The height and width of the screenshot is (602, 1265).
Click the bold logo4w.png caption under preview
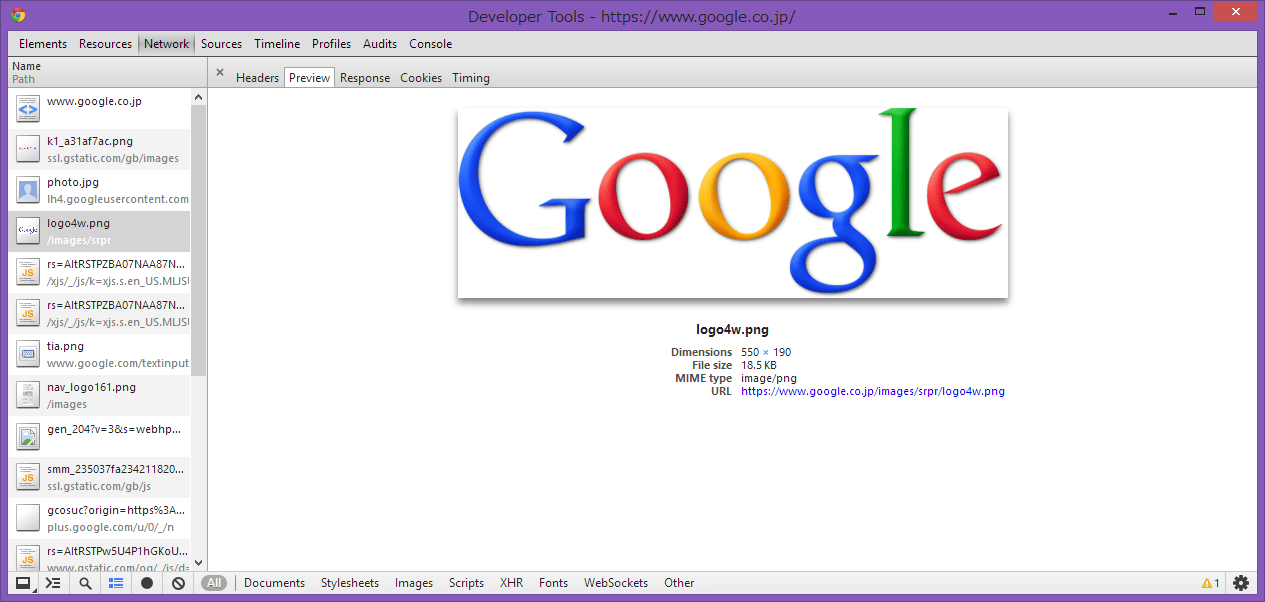click(x=733, y=330)
